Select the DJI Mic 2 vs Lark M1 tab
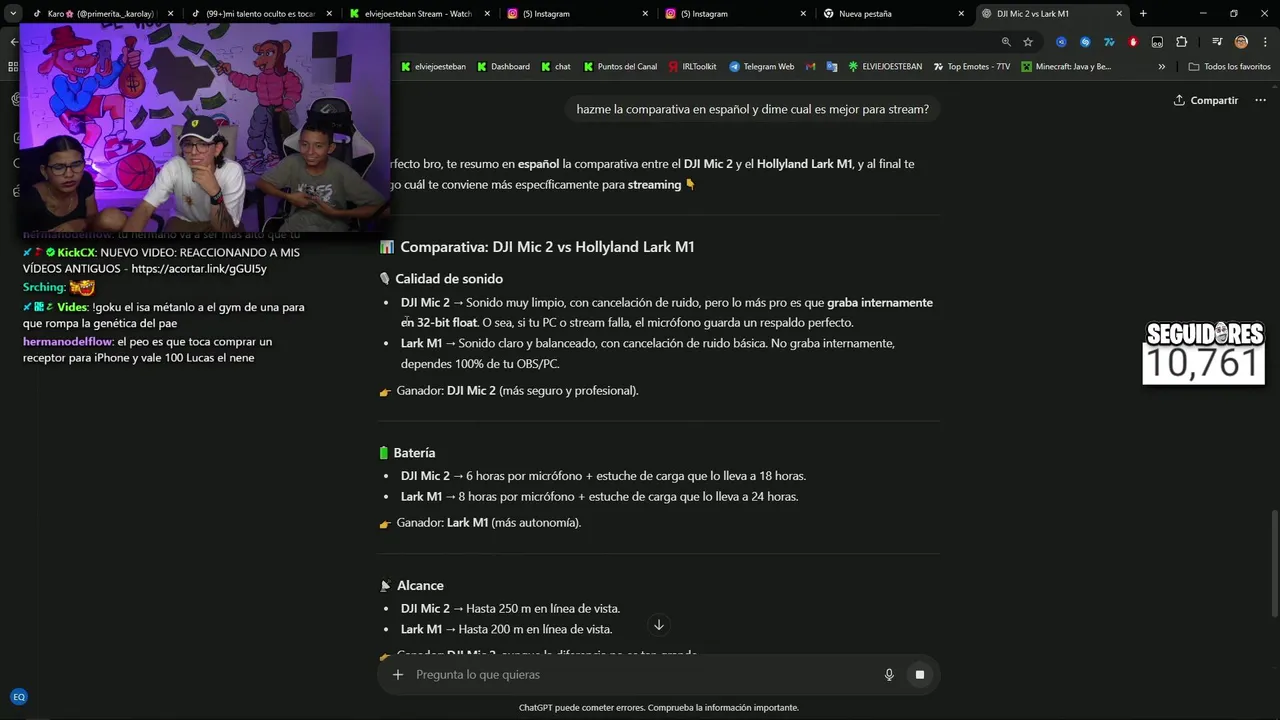This screenshot has width=1280, height=720. point(1040,14)
